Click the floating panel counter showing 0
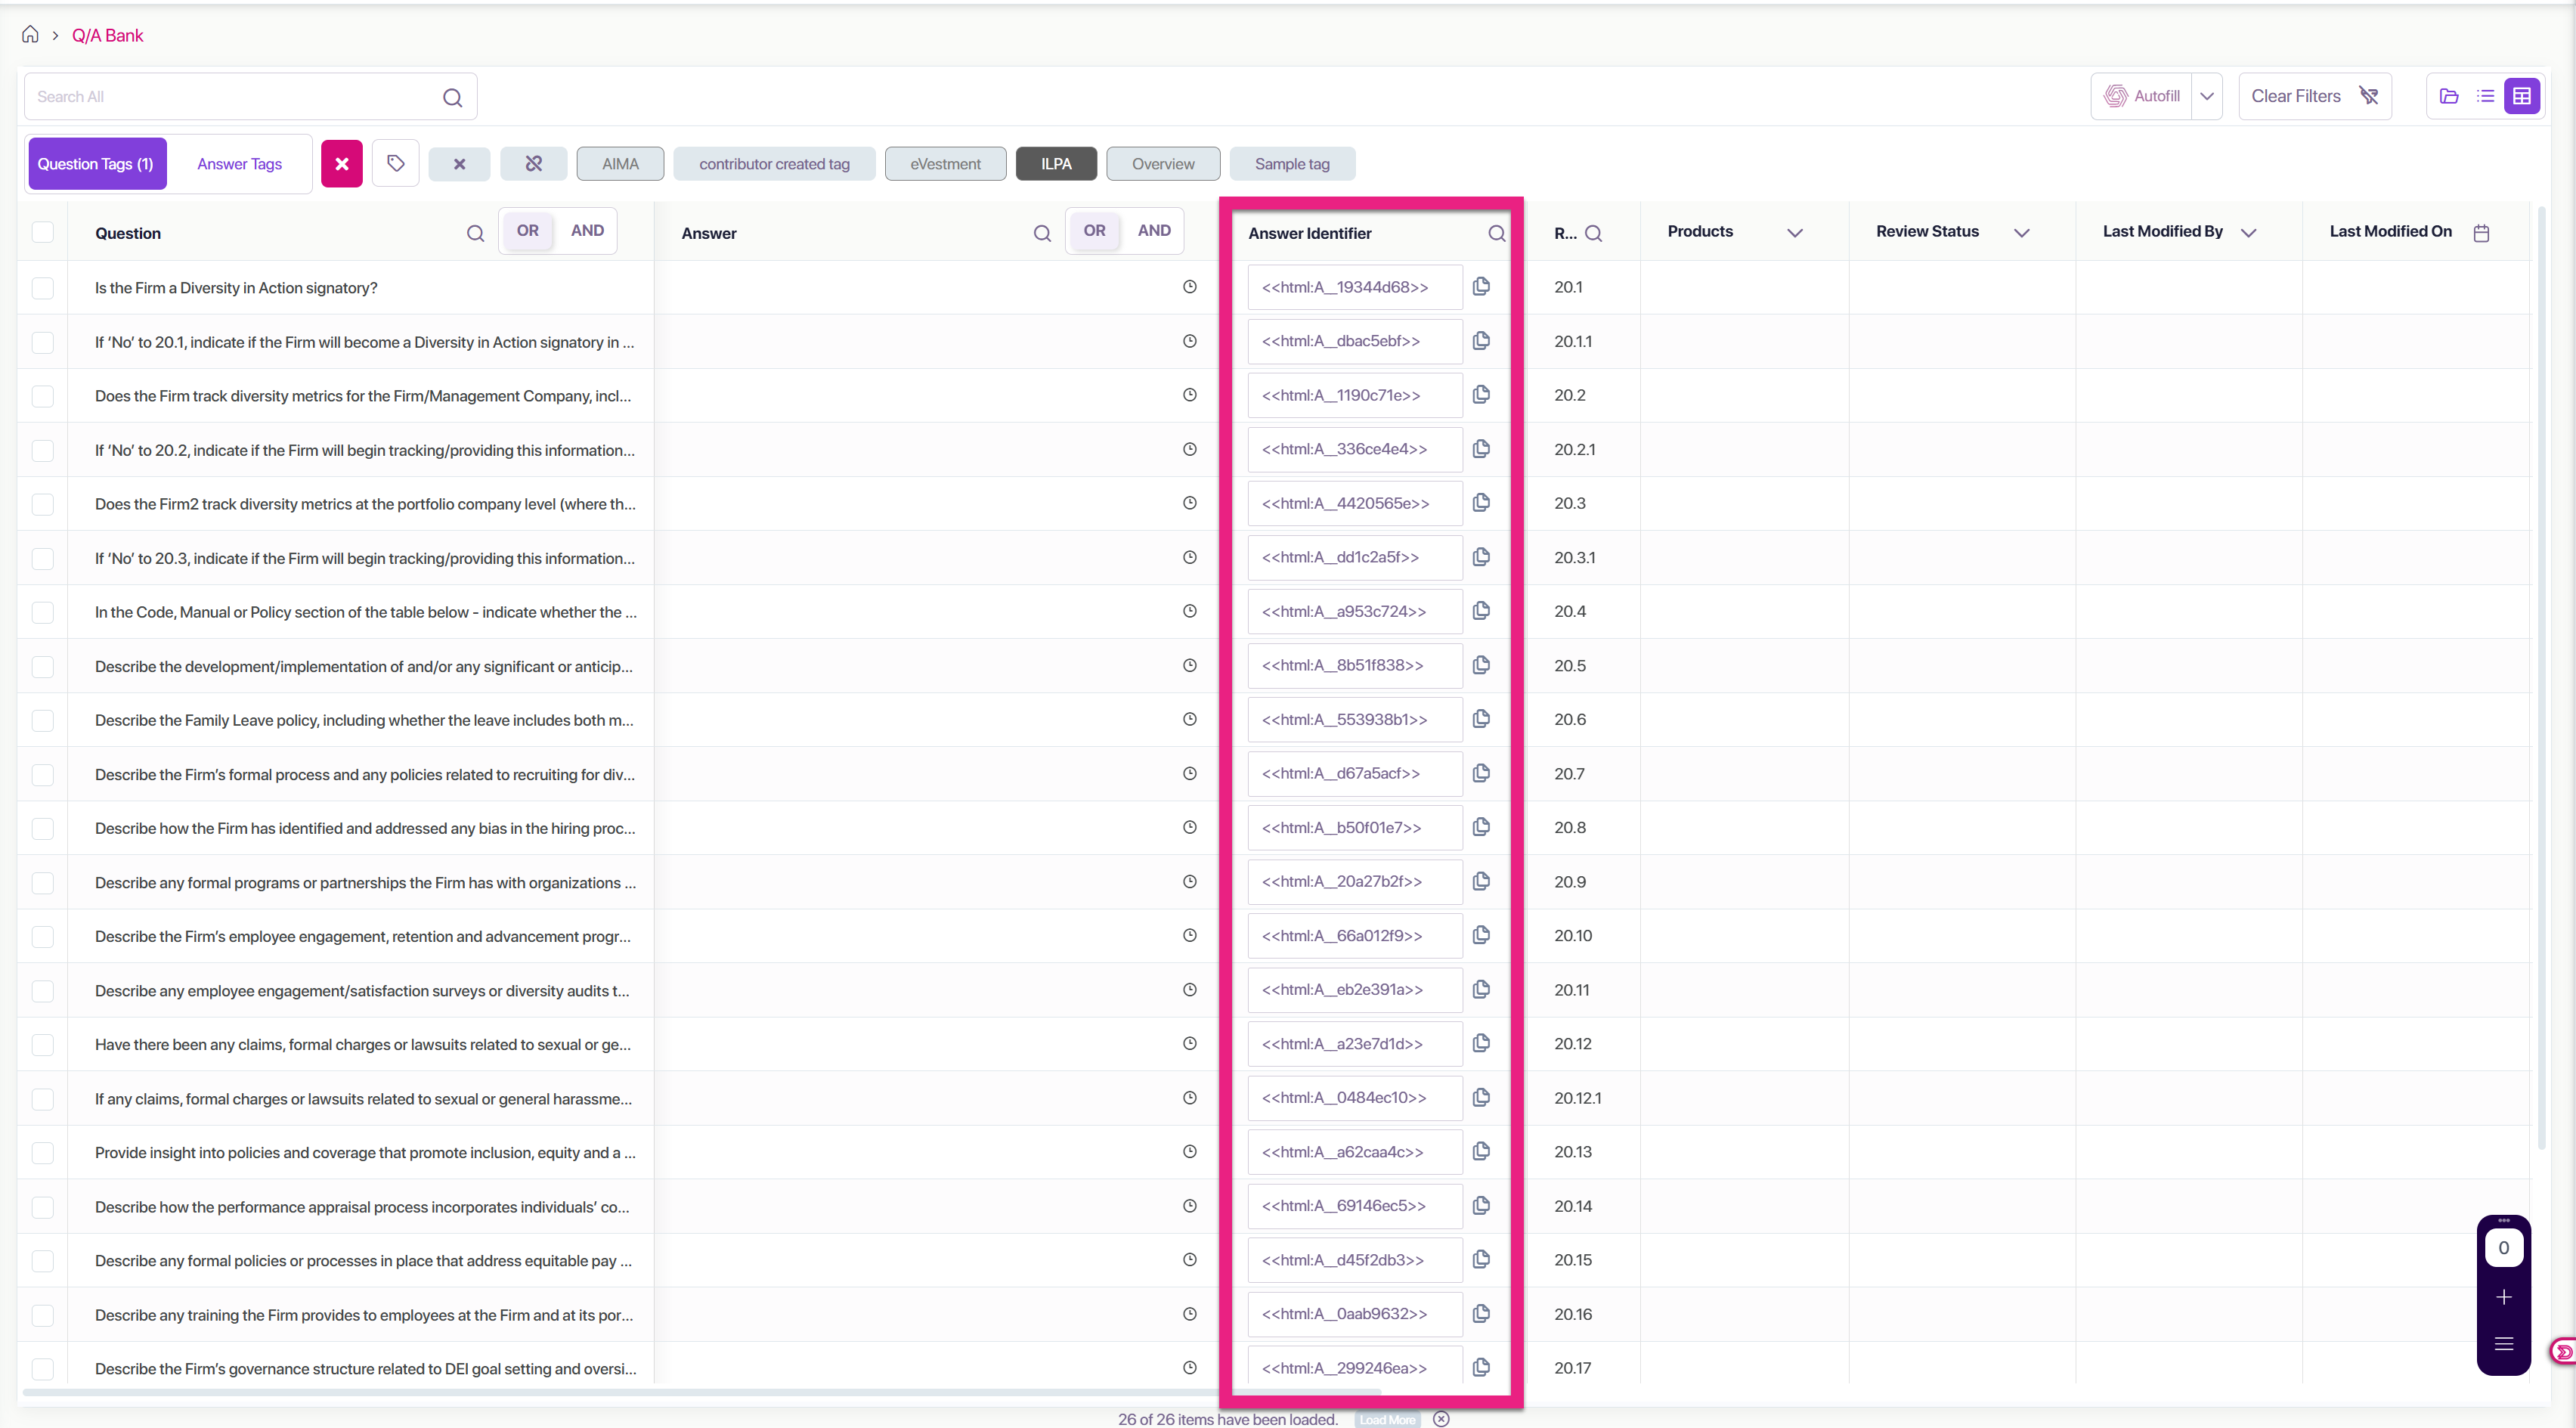The height and width of the screenshot is (1428, 2576). click(2503, 1247)
